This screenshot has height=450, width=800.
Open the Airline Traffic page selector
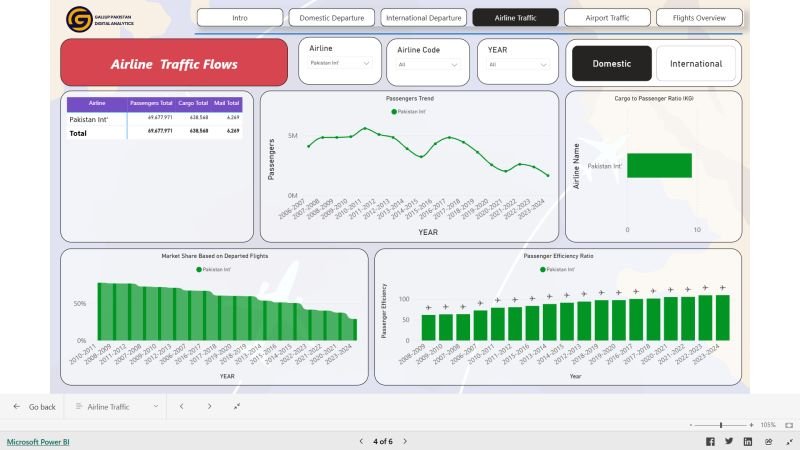click(116, 407)
